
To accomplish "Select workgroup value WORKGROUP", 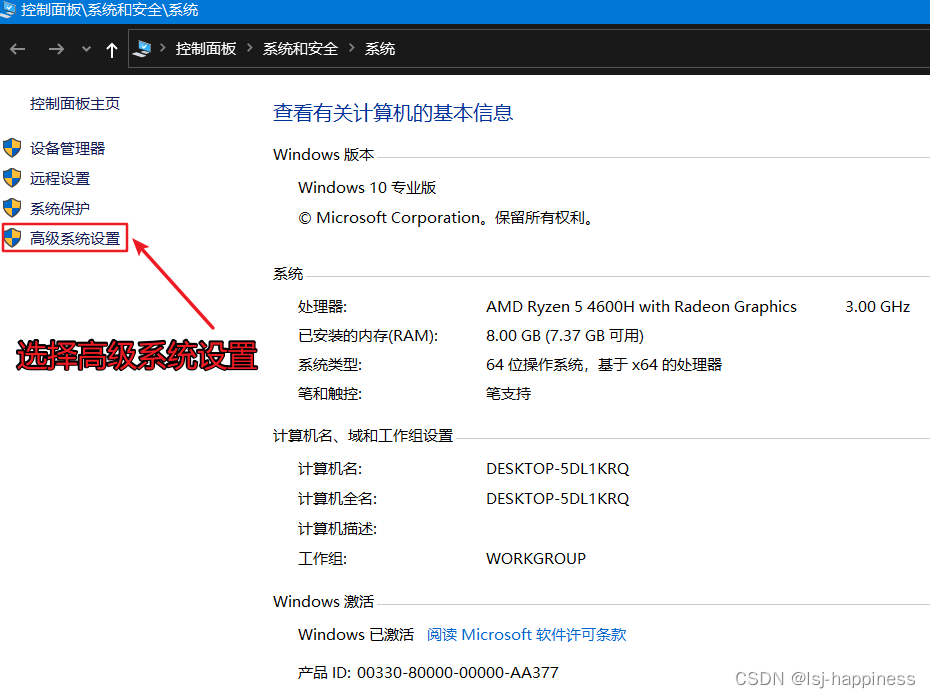I will coord(536,559).
